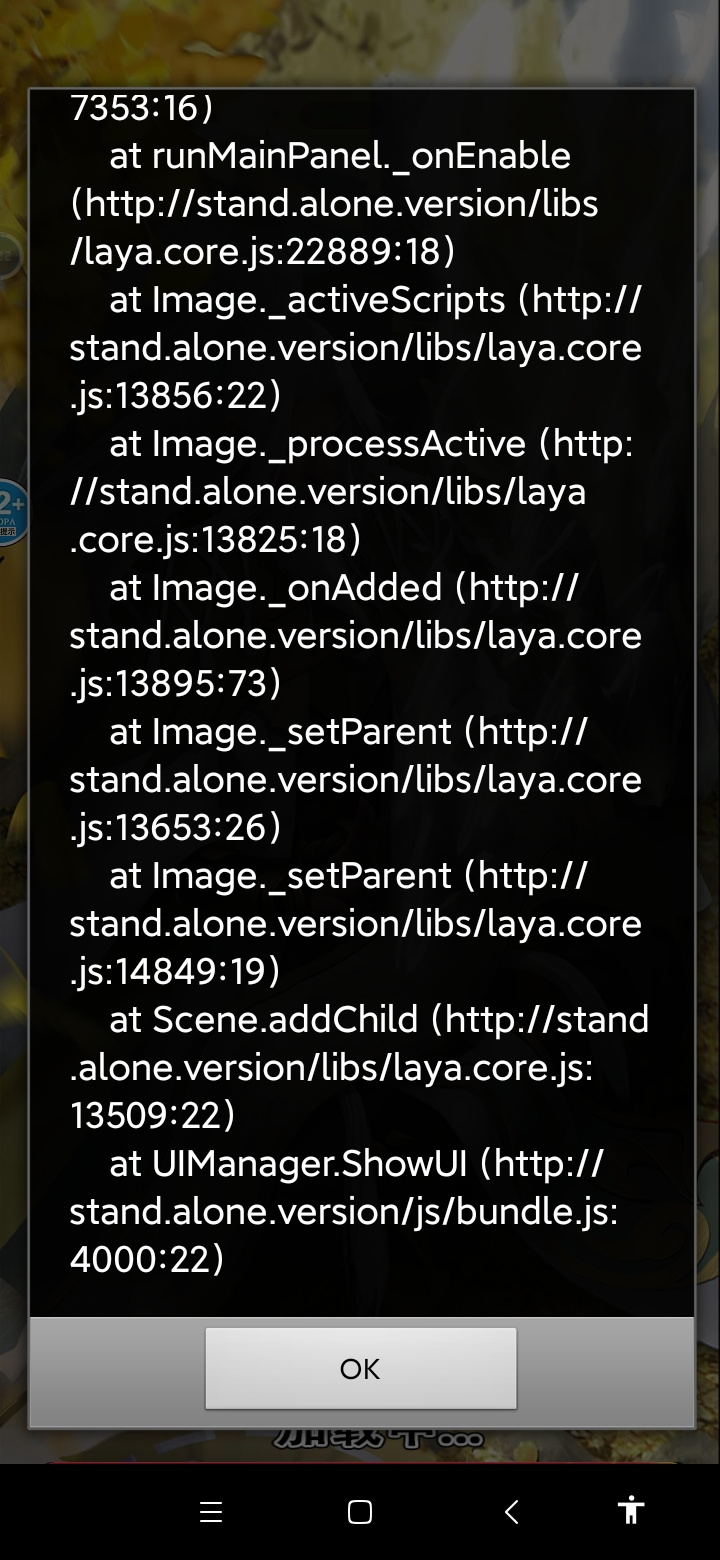The image size is (720, 1560).
Task: Tap the square home navigation icon
Action: coord(360,1511)
